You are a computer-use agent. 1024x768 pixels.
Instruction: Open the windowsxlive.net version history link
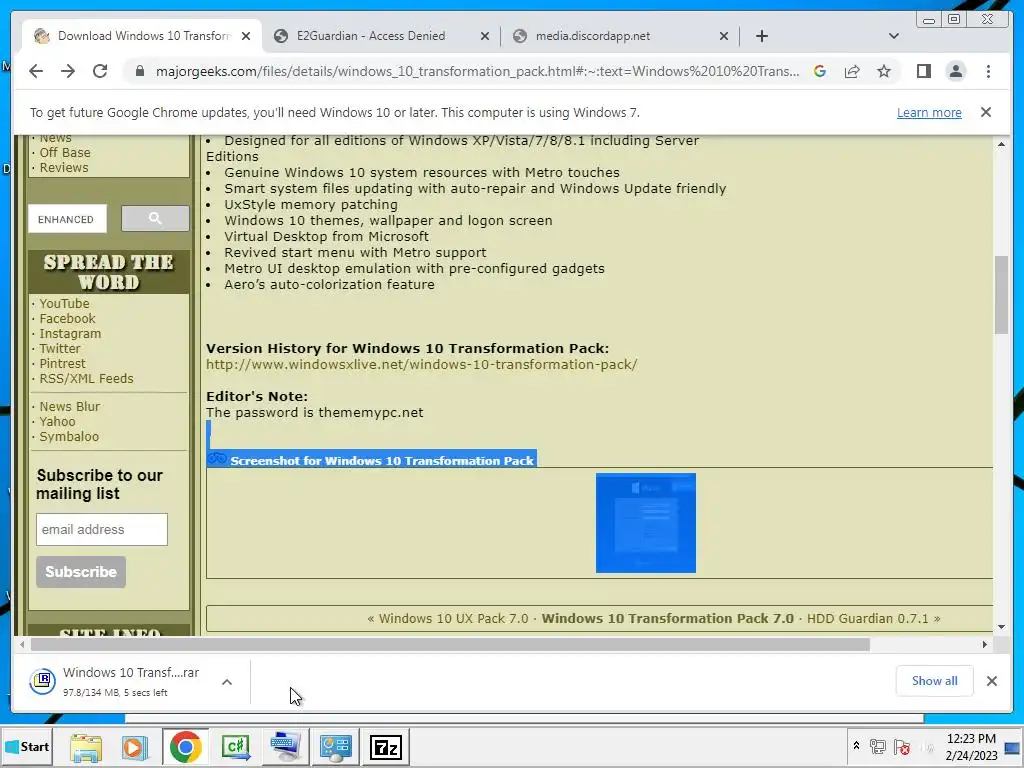421,364
